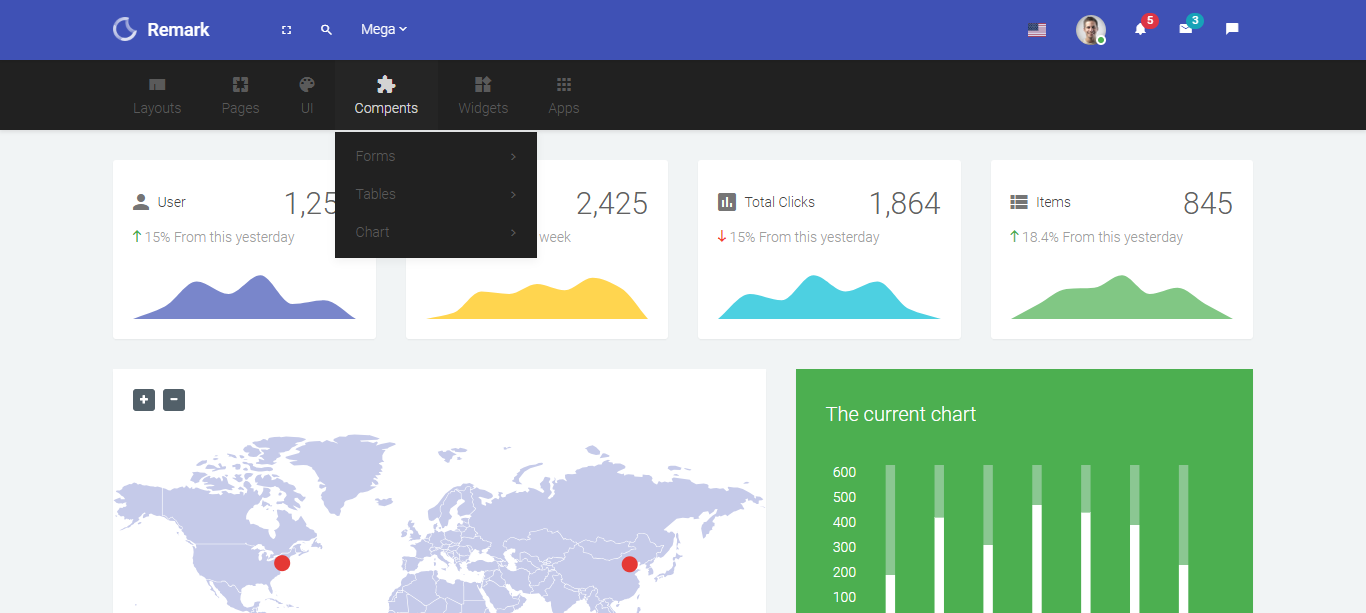Select the Apps navigation item

tap(564, 95)
